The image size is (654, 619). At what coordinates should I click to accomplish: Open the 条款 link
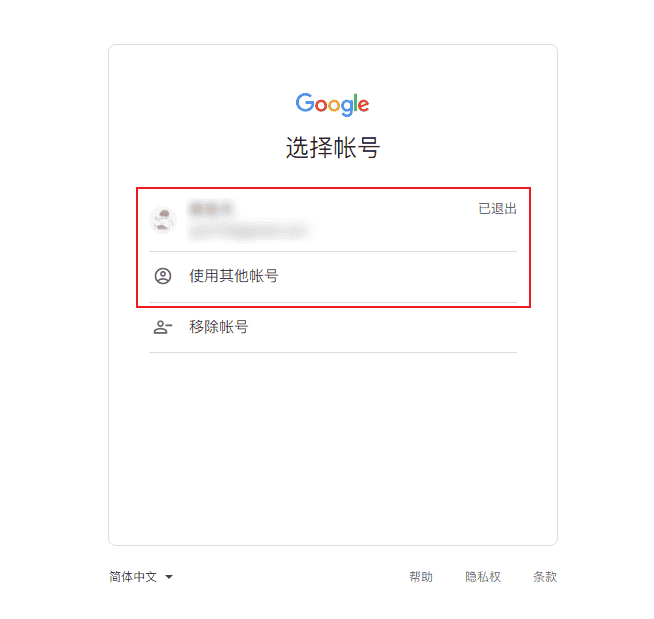coord(545,577)
